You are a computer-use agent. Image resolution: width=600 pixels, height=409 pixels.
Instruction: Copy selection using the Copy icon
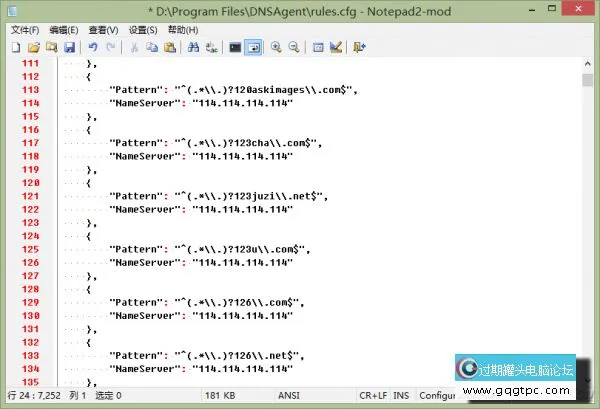pos(152,47)
